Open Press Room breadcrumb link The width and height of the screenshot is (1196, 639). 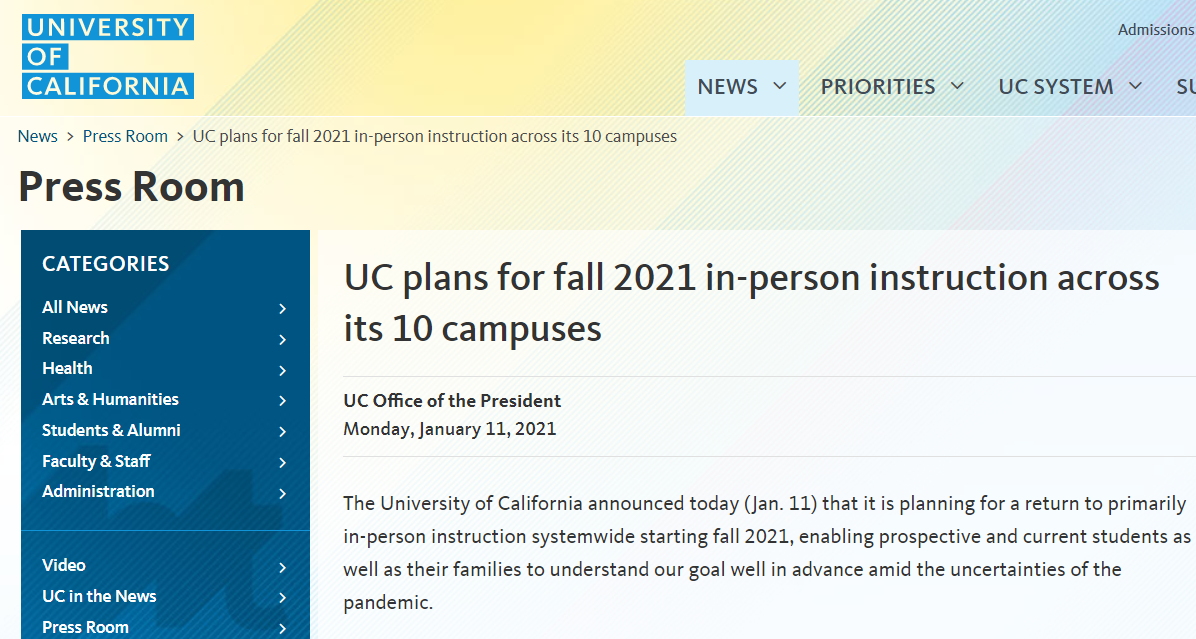125,136
